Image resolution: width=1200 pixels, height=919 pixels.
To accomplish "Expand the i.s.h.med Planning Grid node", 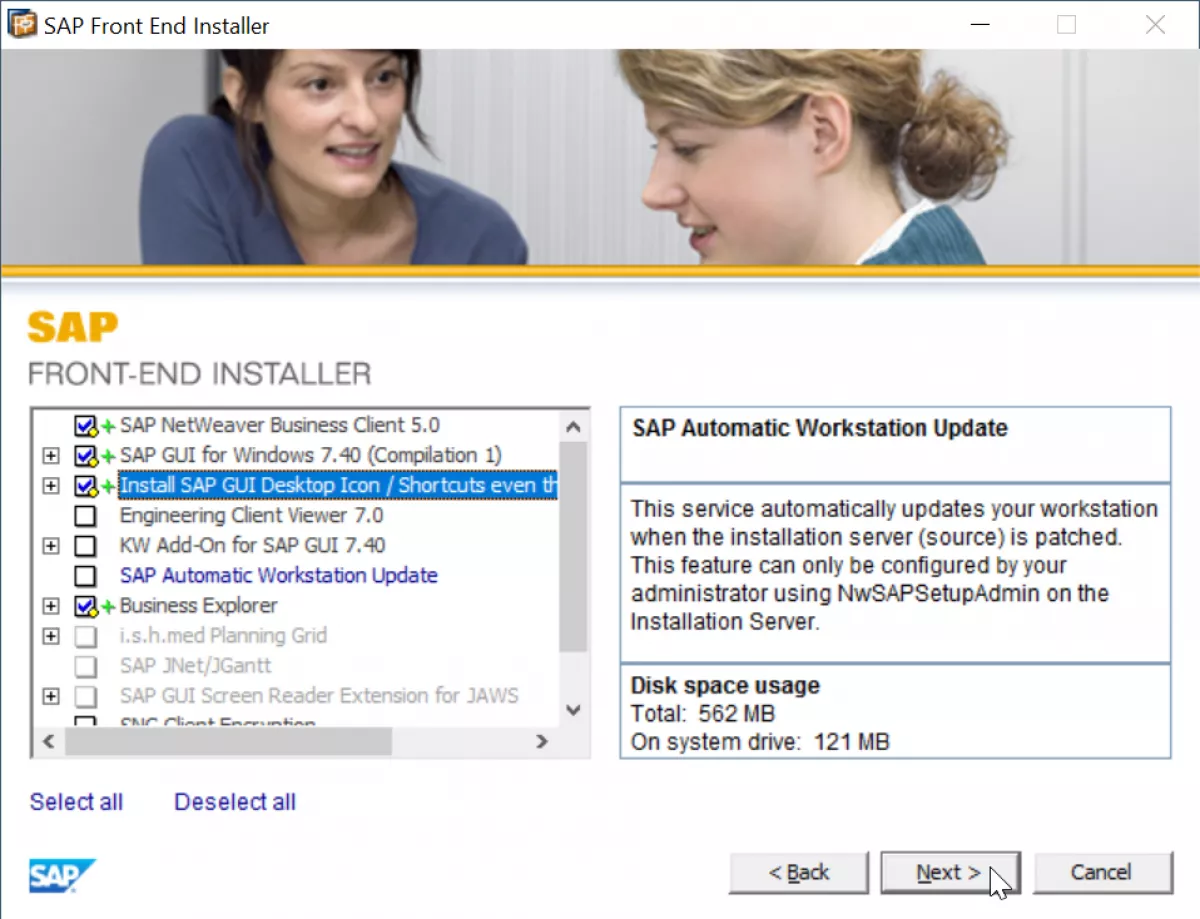I will coord(51,636).
